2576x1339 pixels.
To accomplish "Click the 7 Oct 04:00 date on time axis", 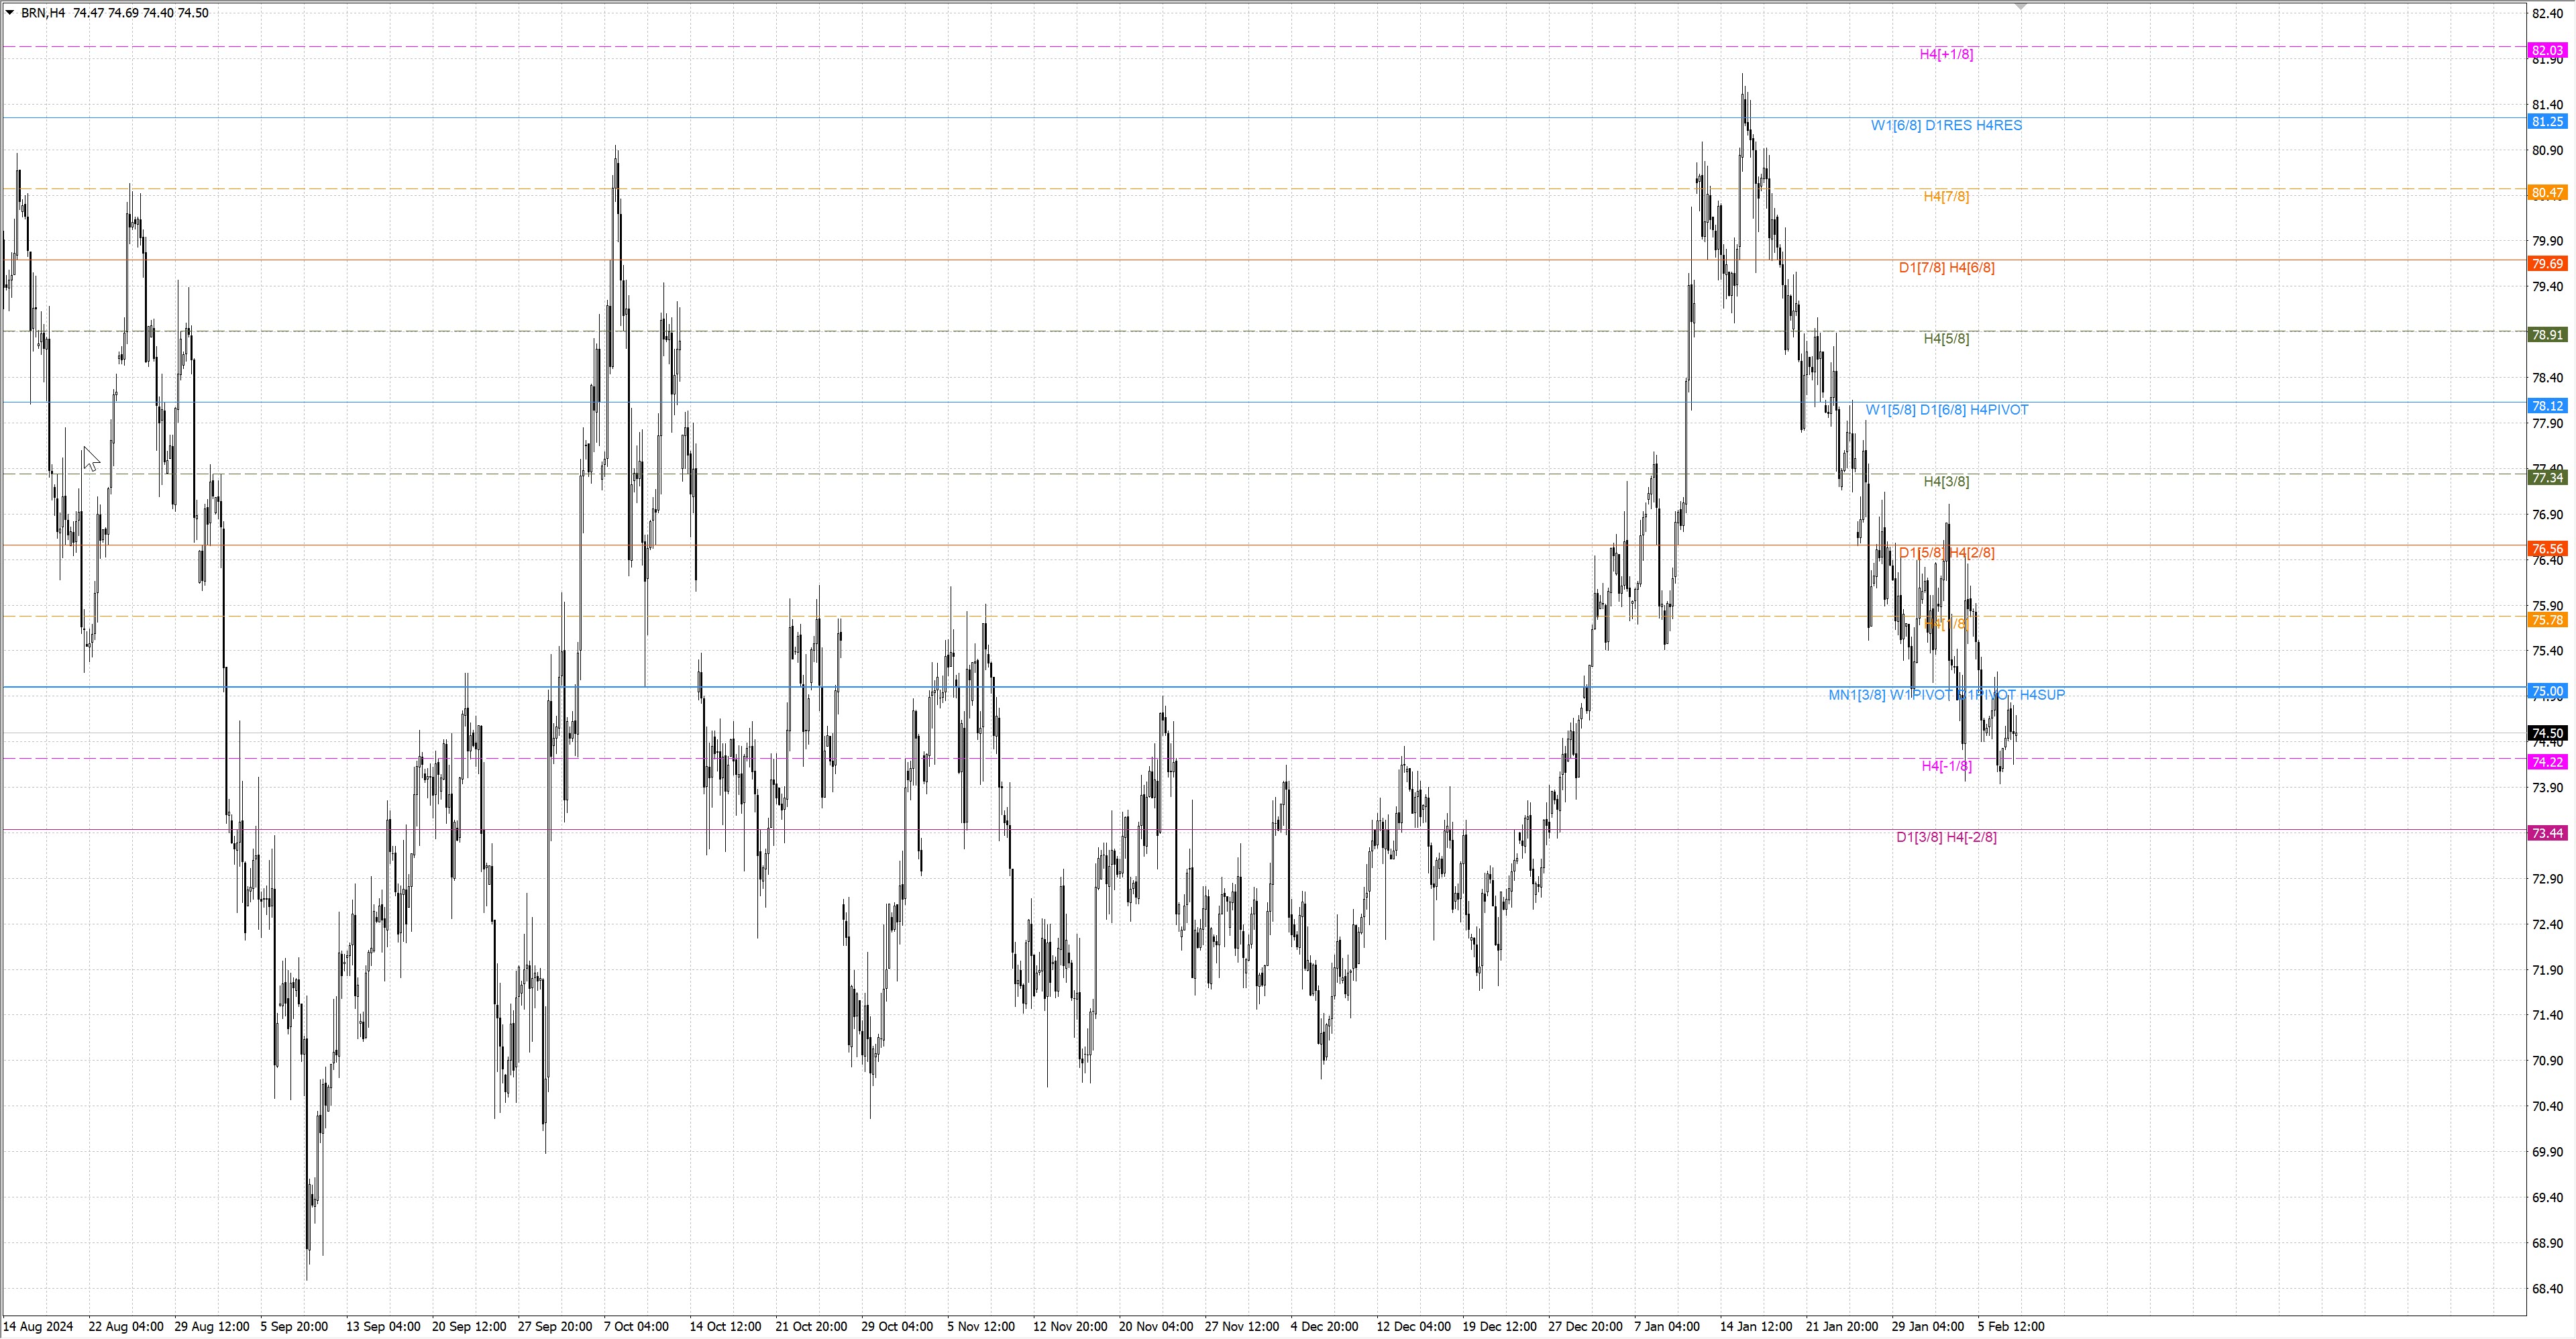I will (636, 1326).
